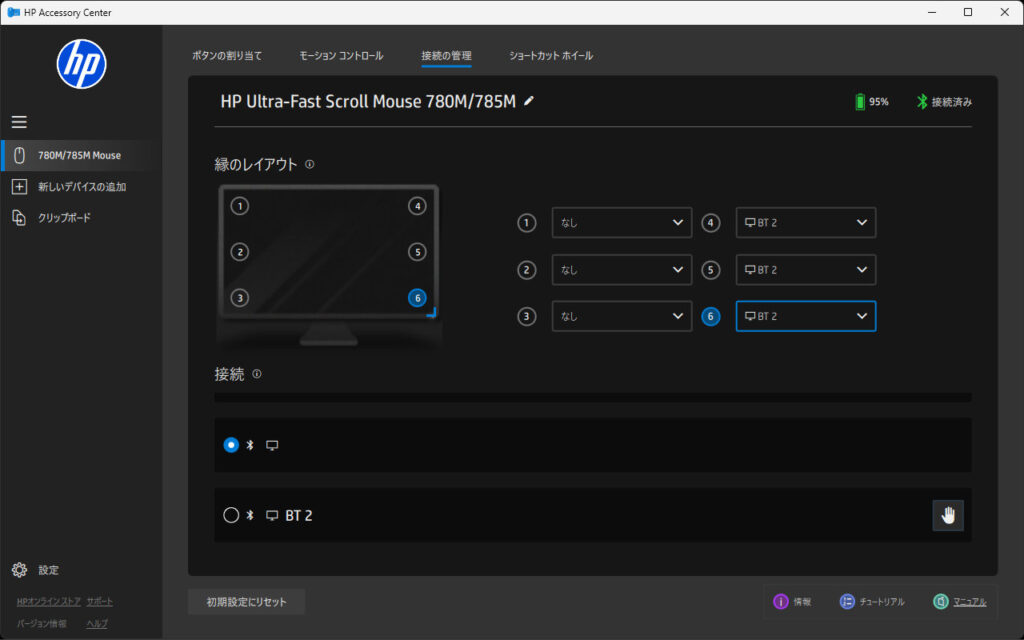Select edge position 5 on the monitor diagram

(417, 252)
